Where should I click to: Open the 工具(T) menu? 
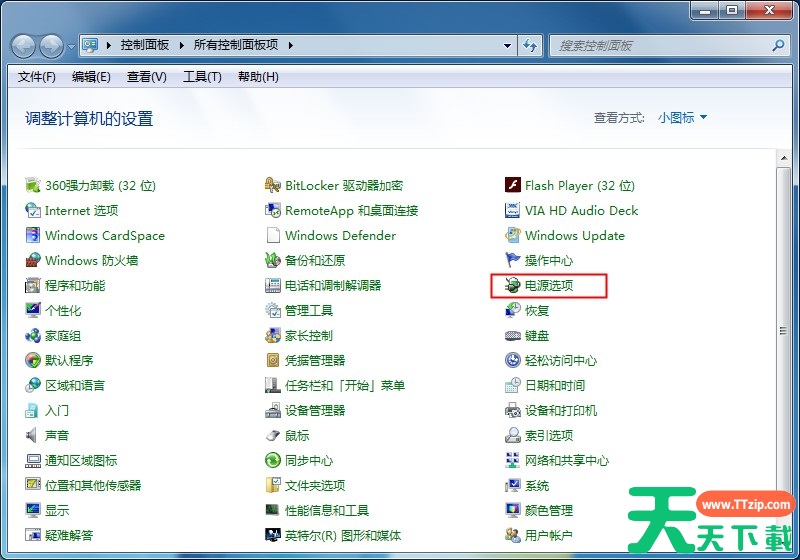203,77
